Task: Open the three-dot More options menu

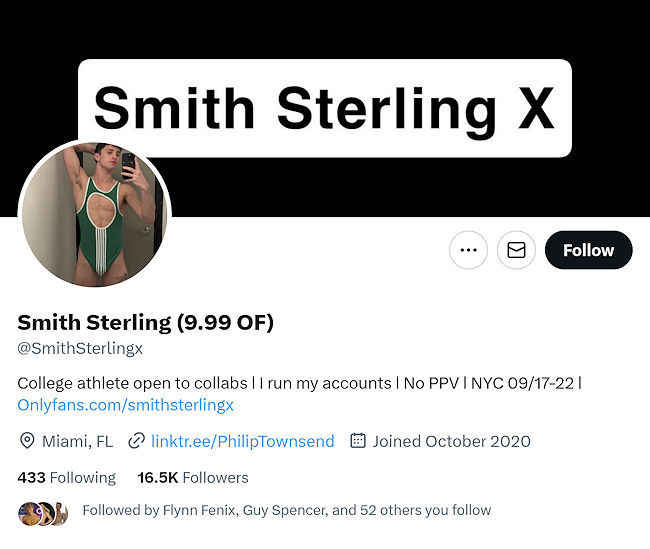Action: click(468, 250)
